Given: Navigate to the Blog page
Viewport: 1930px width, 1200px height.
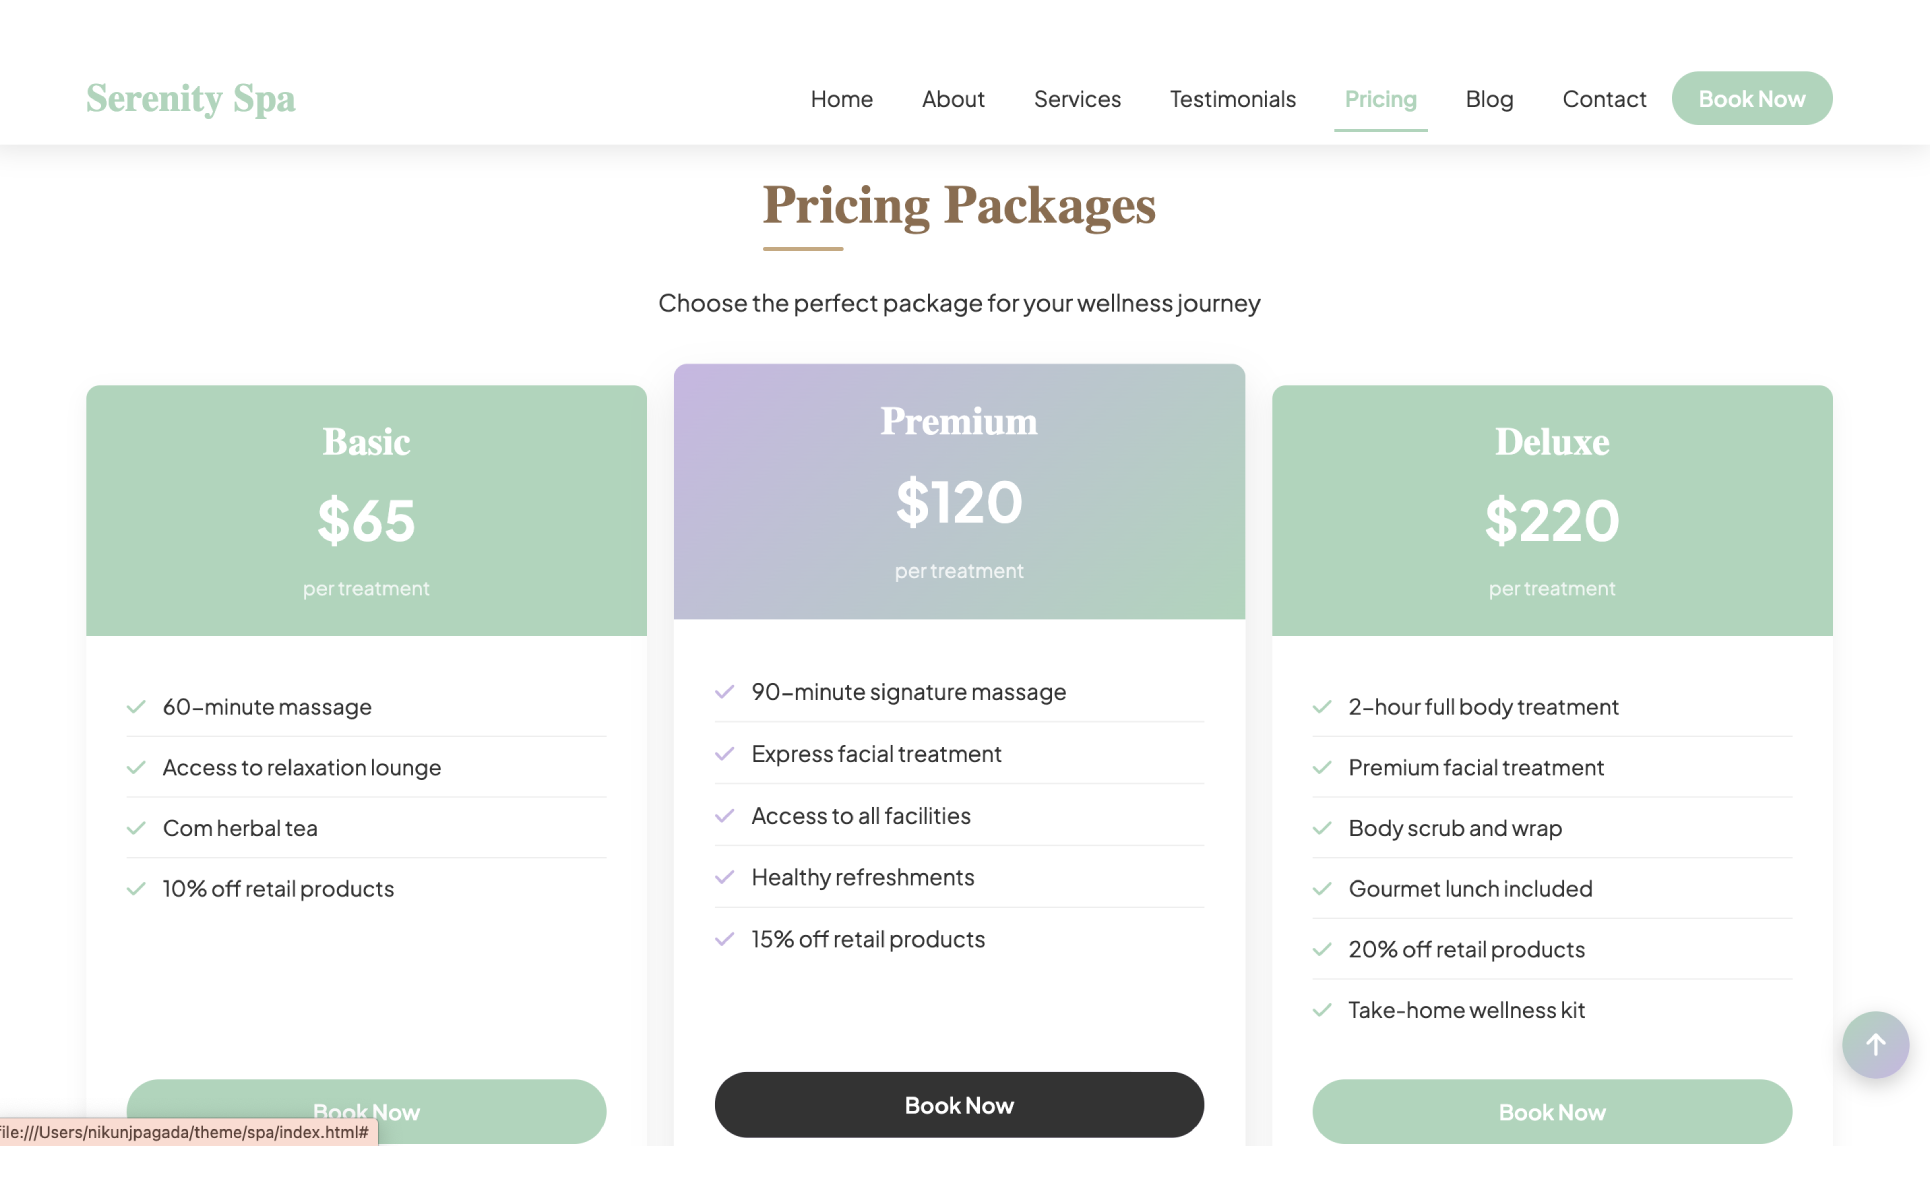Looking at the screenshot, I should coord(1489,99).
